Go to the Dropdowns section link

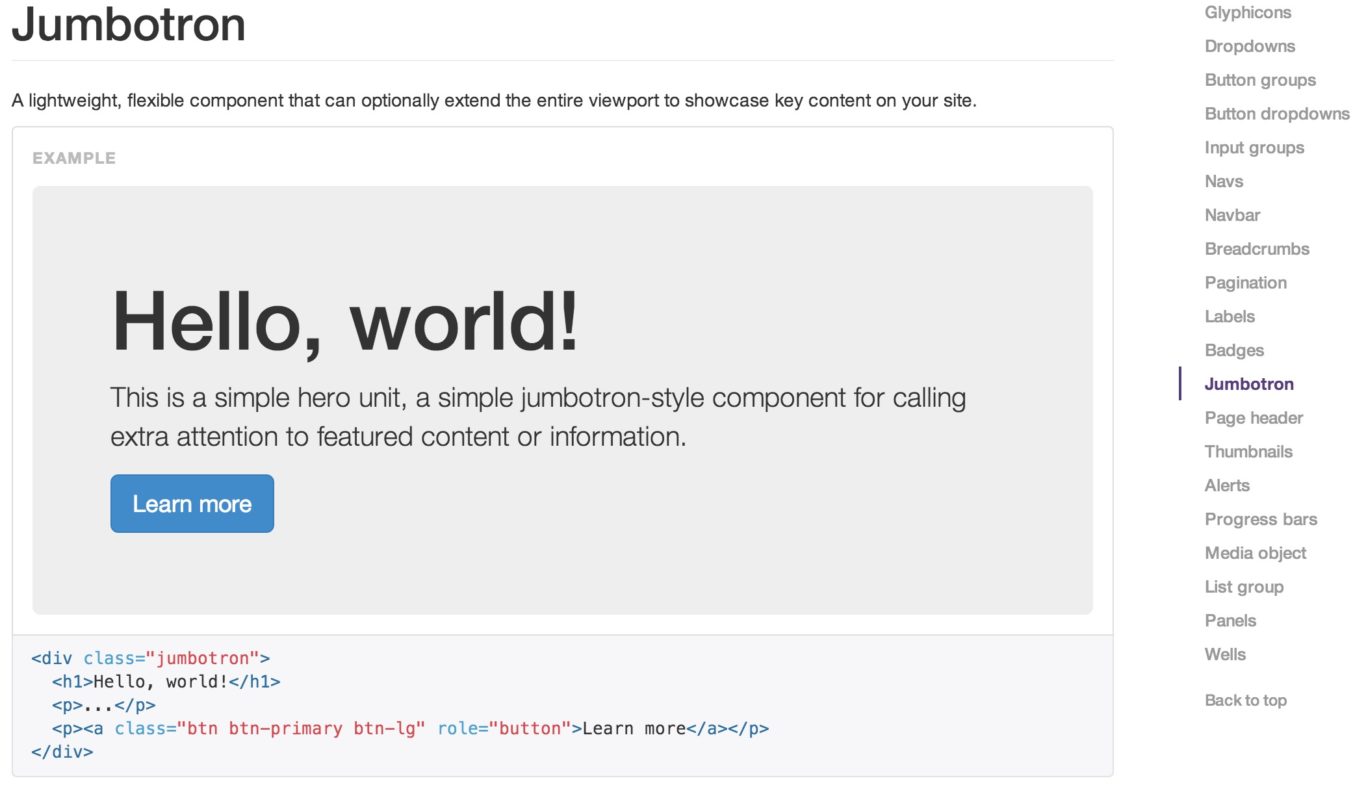pos(1249,47)
